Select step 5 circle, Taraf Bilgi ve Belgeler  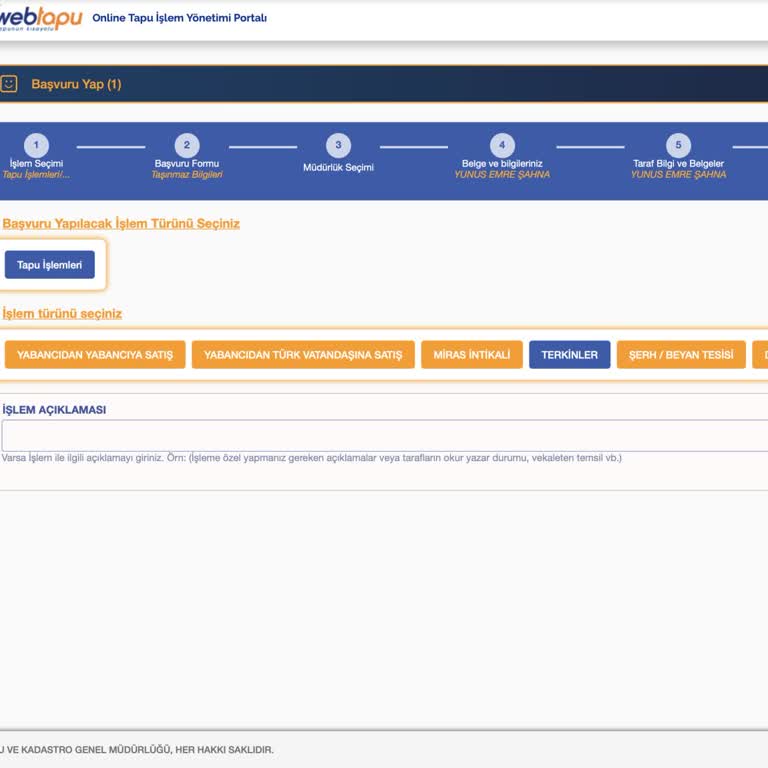pyautogui.click(x=678, y=145)
